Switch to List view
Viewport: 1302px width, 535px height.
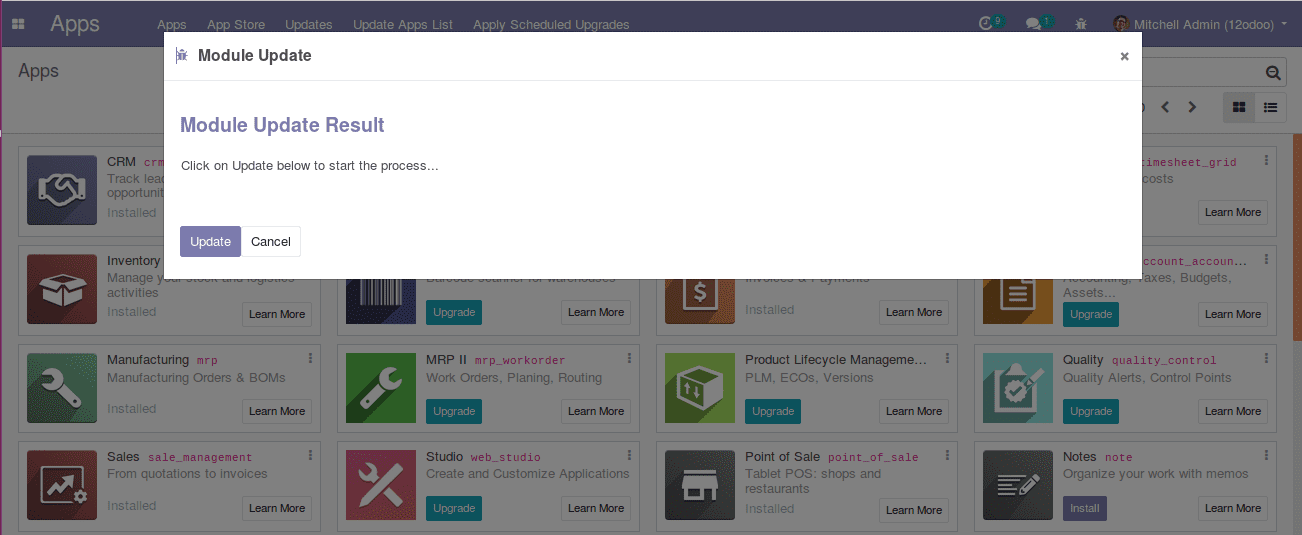pyautogui.click(x=1270, y=107)
